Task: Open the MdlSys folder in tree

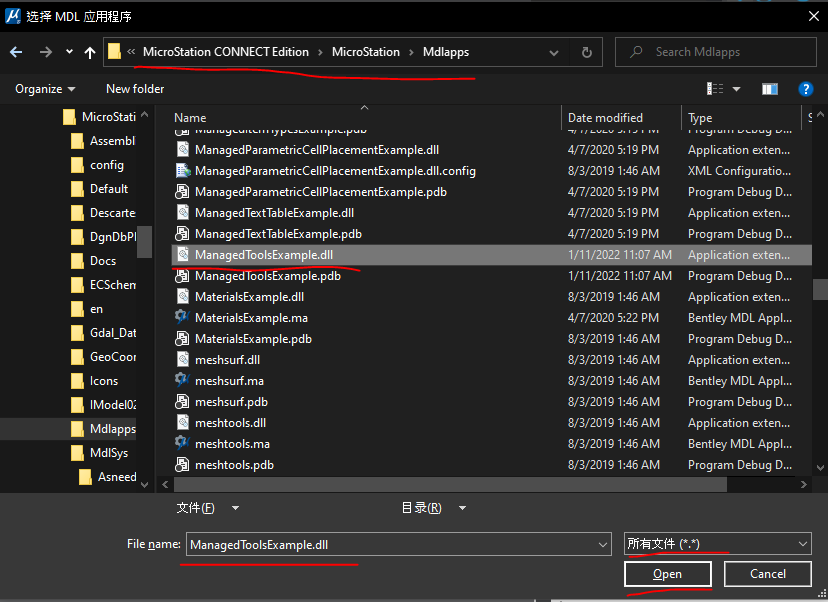Action: coord(100,453)
